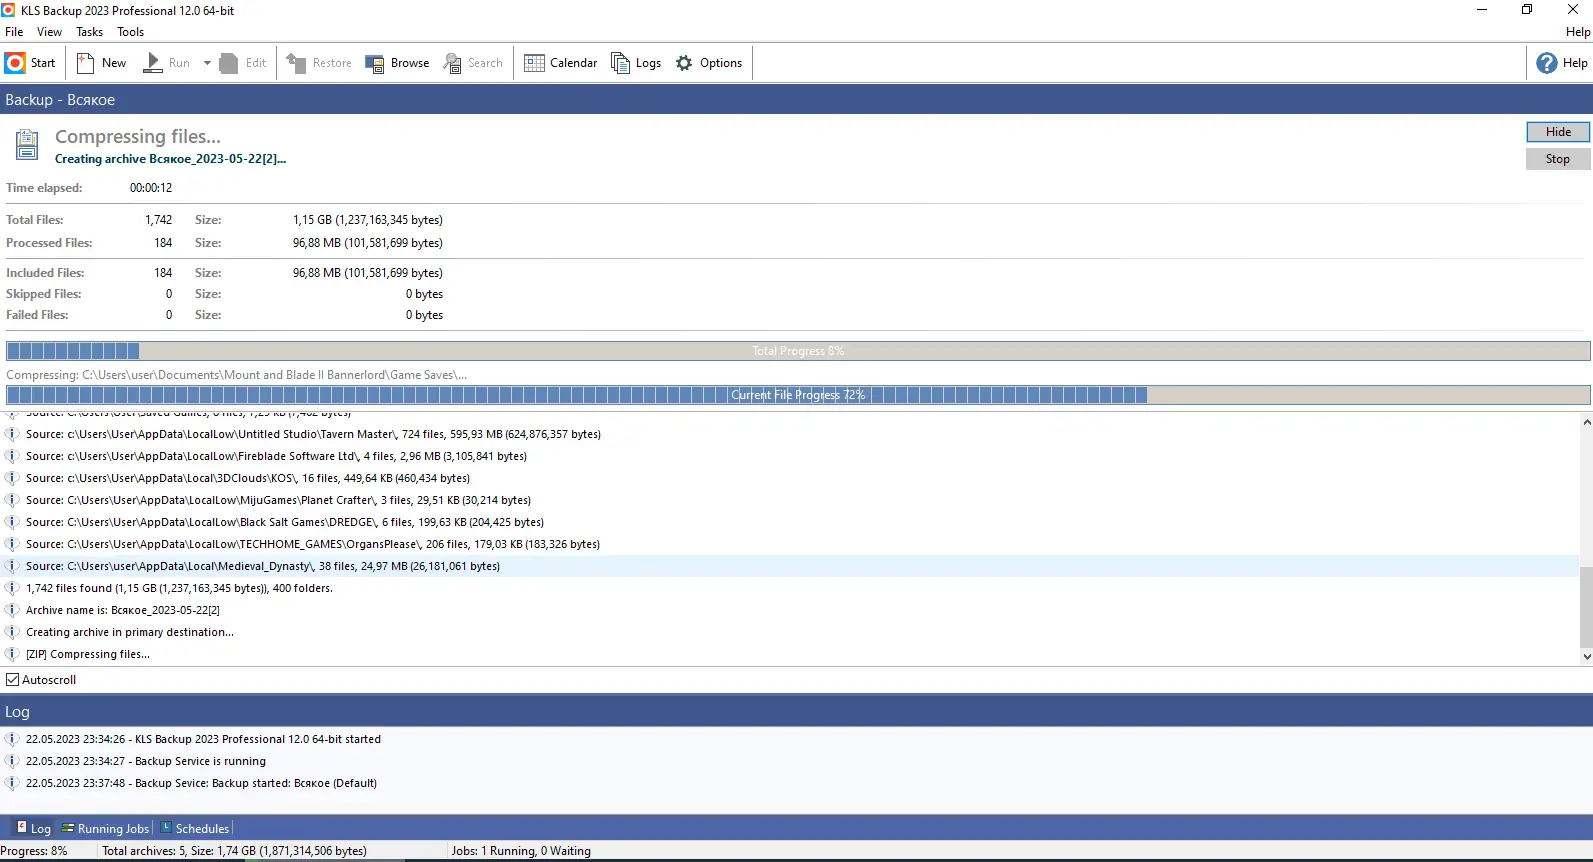Click the scrollbar up arrow in log
The image size is (1593, 862).
coord(1586,422)
